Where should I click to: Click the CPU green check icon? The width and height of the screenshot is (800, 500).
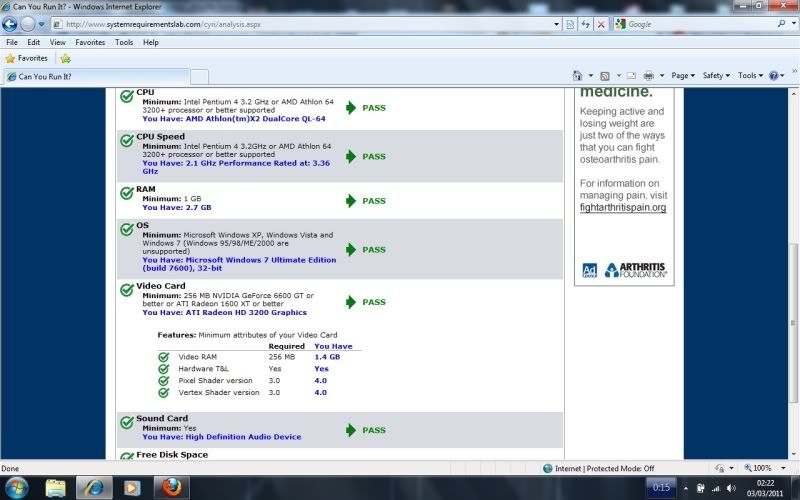(127, 96)
